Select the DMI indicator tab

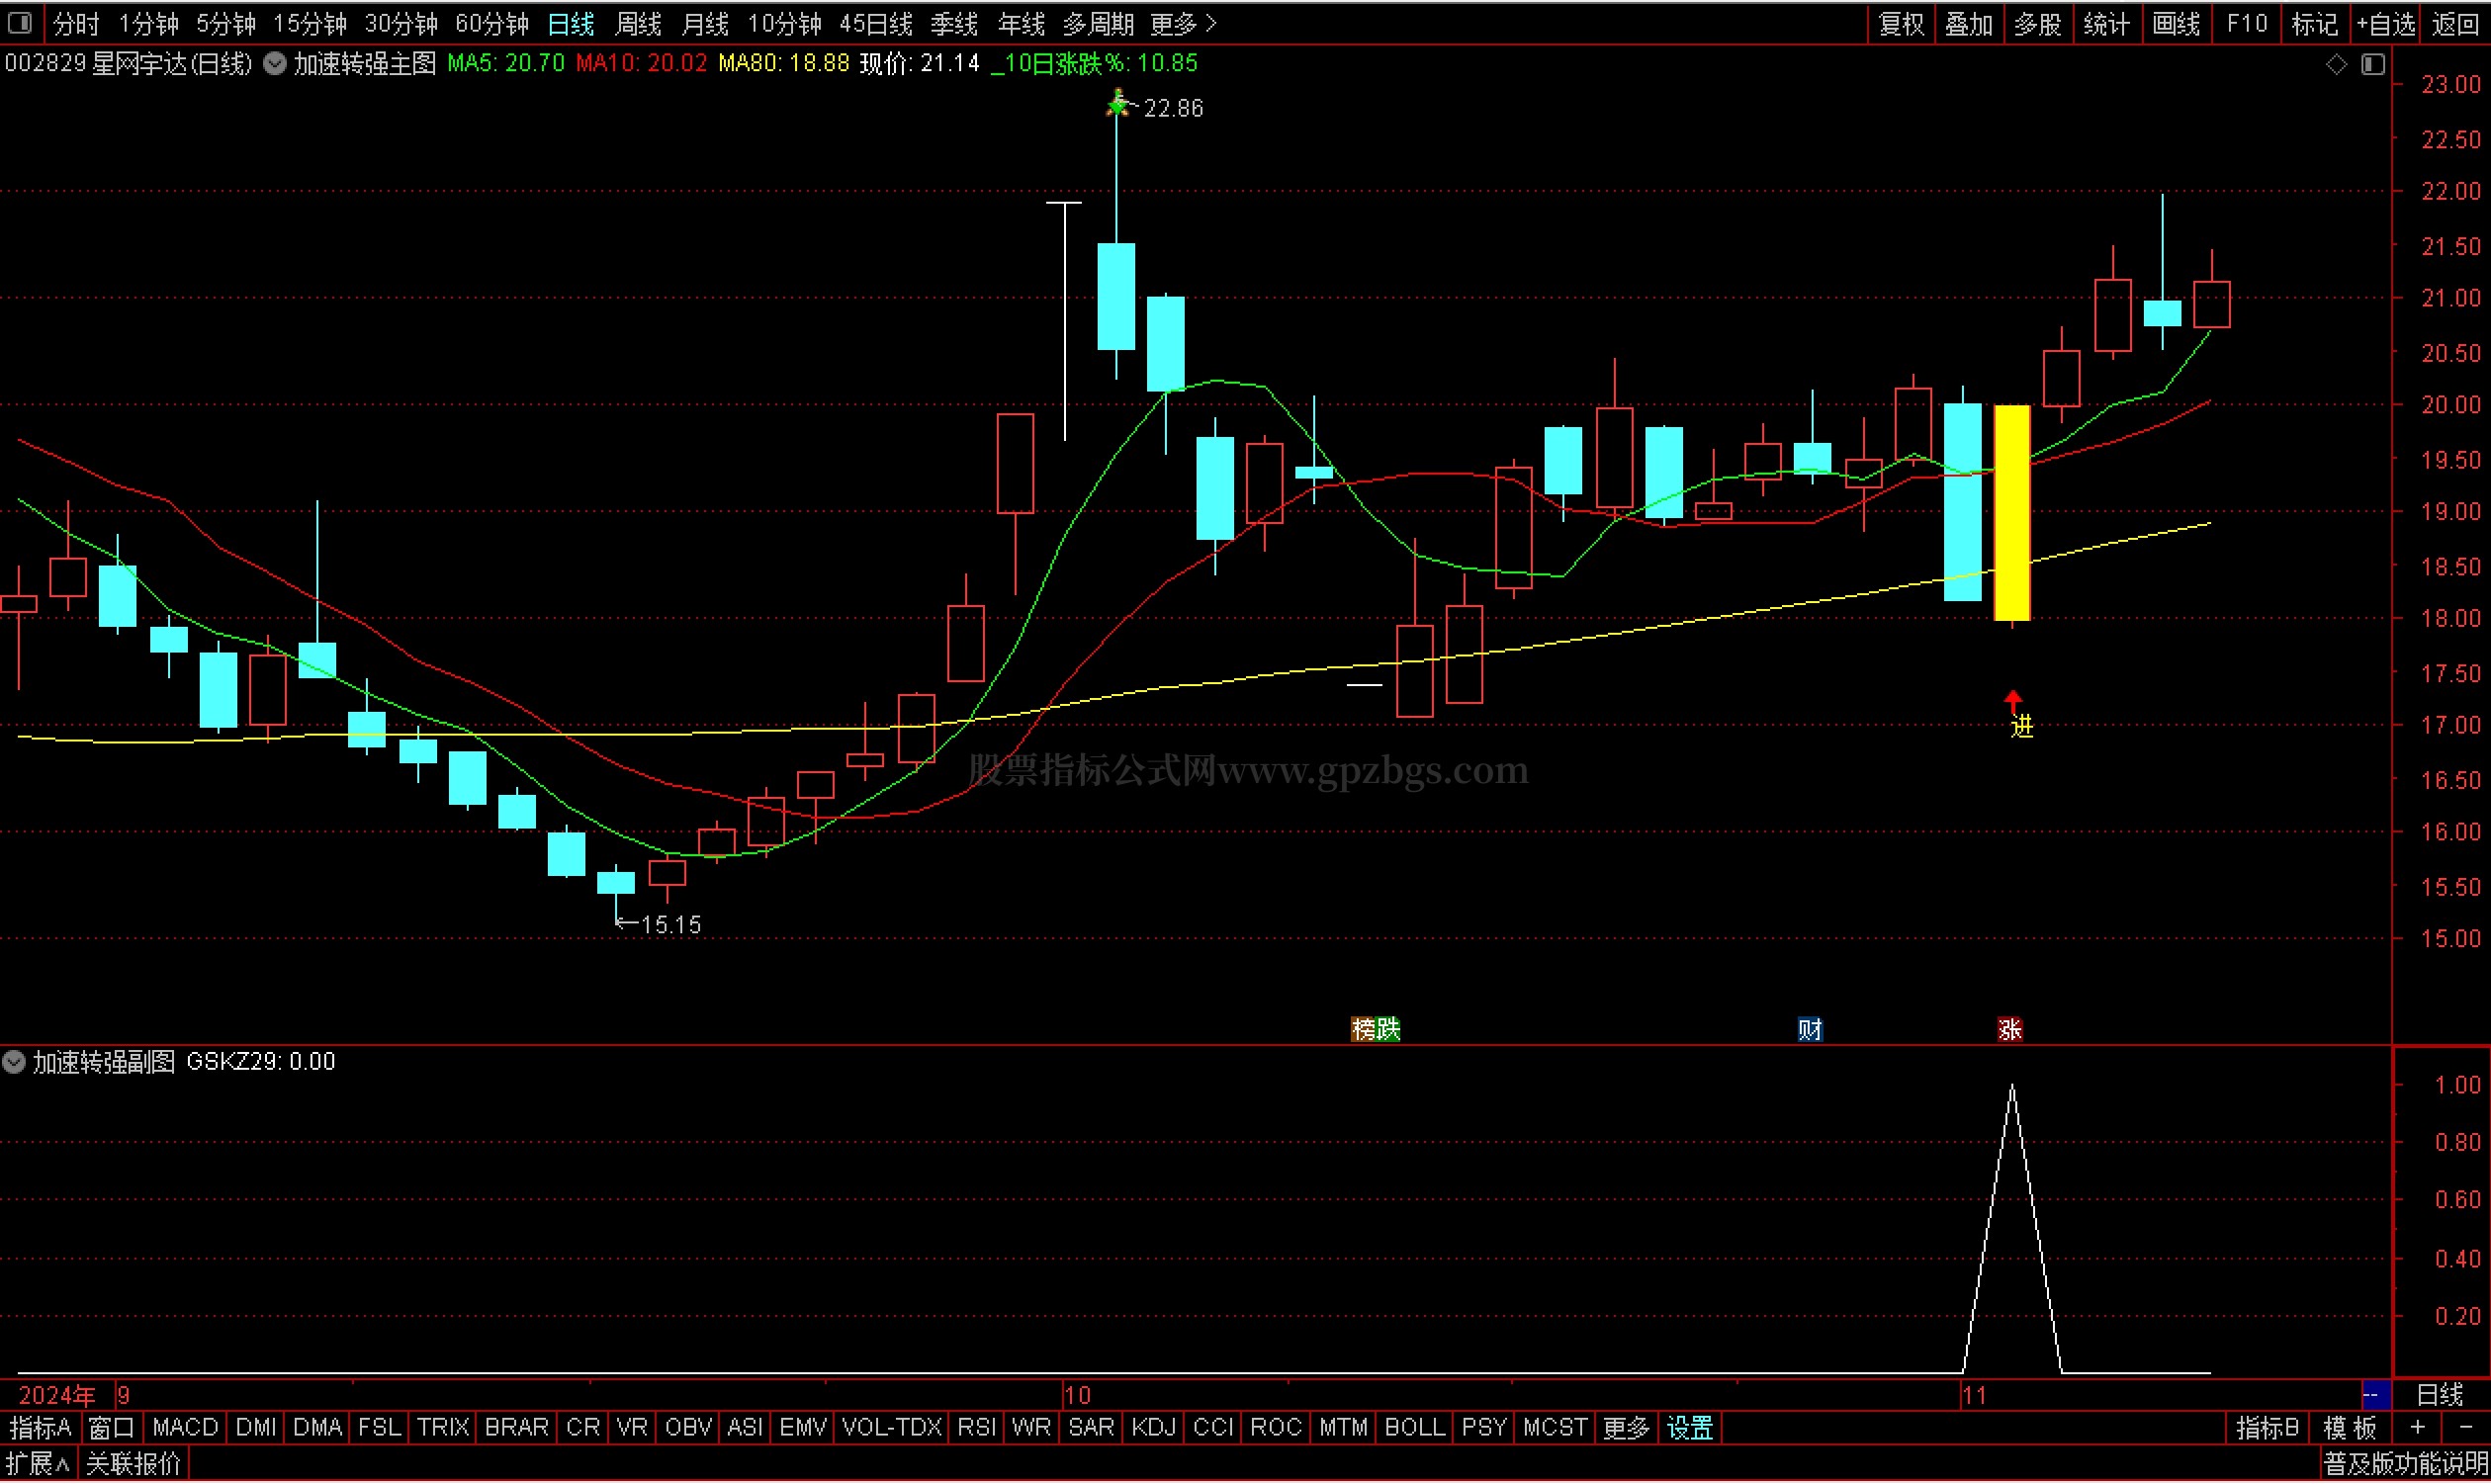coord(256,1429)
